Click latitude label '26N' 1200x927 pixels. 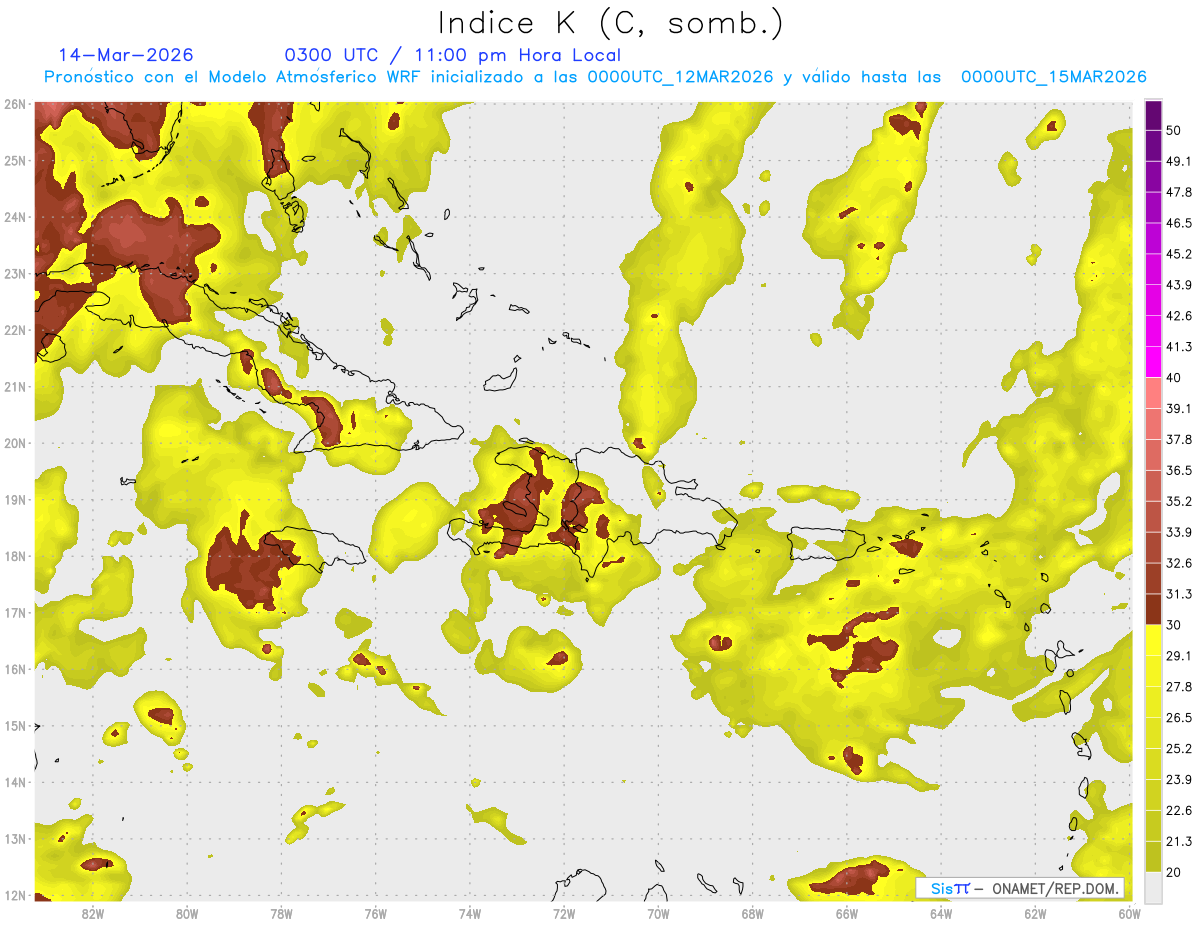click(x=14, y=104)
